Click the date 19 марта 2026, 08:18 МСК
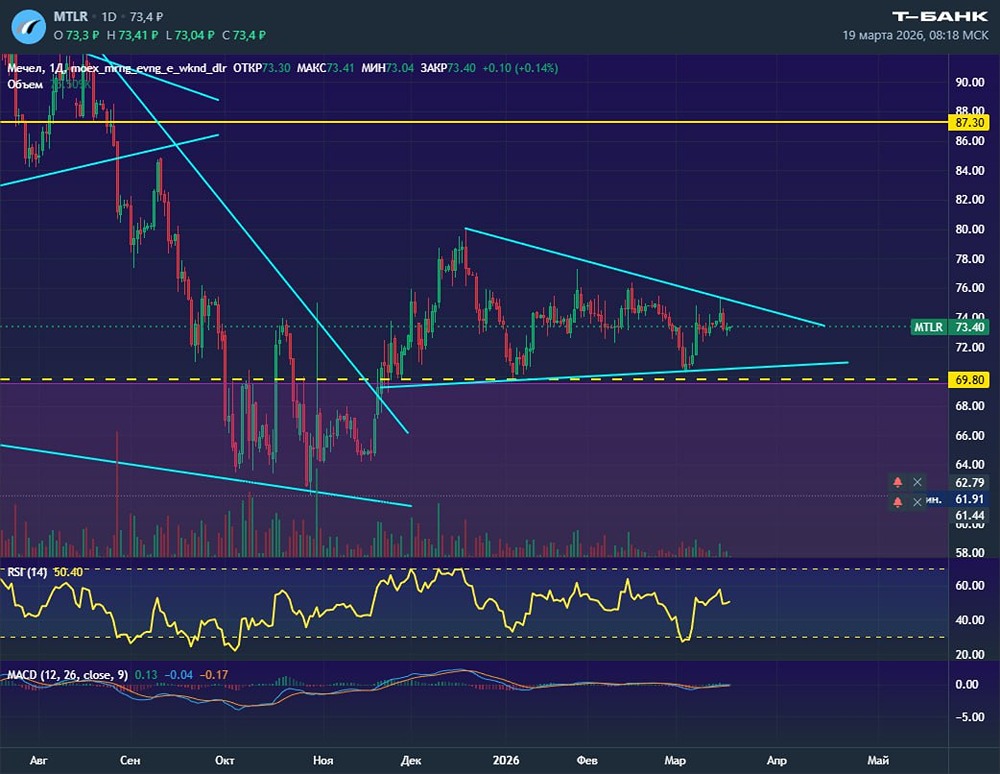 915,35
